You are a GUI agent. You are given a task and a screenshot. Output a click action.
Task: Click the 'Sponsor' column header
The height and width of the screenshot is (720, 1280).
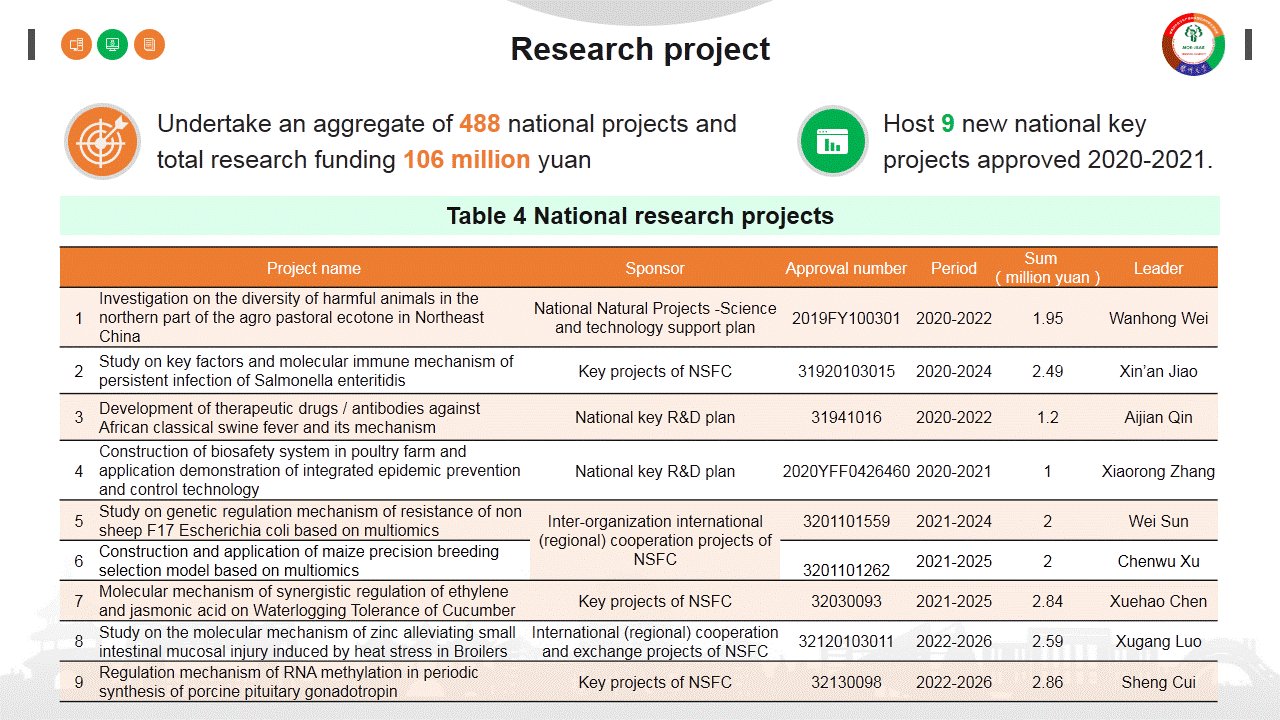pos(655,268)
